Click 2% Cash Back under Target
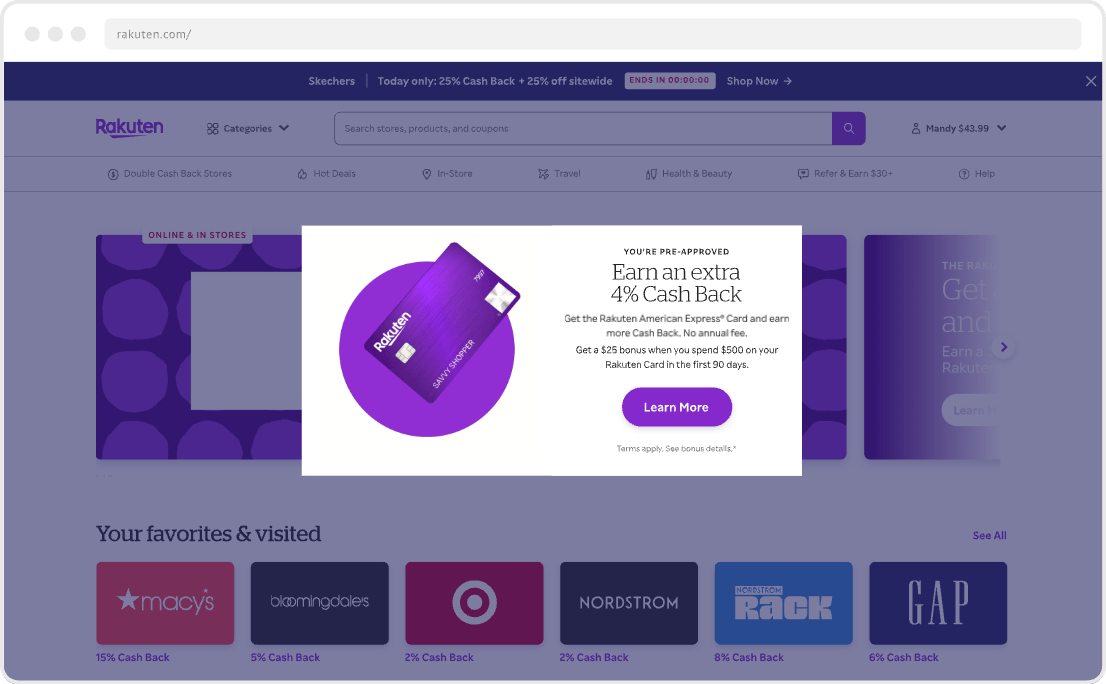 (x=439, y=657)
